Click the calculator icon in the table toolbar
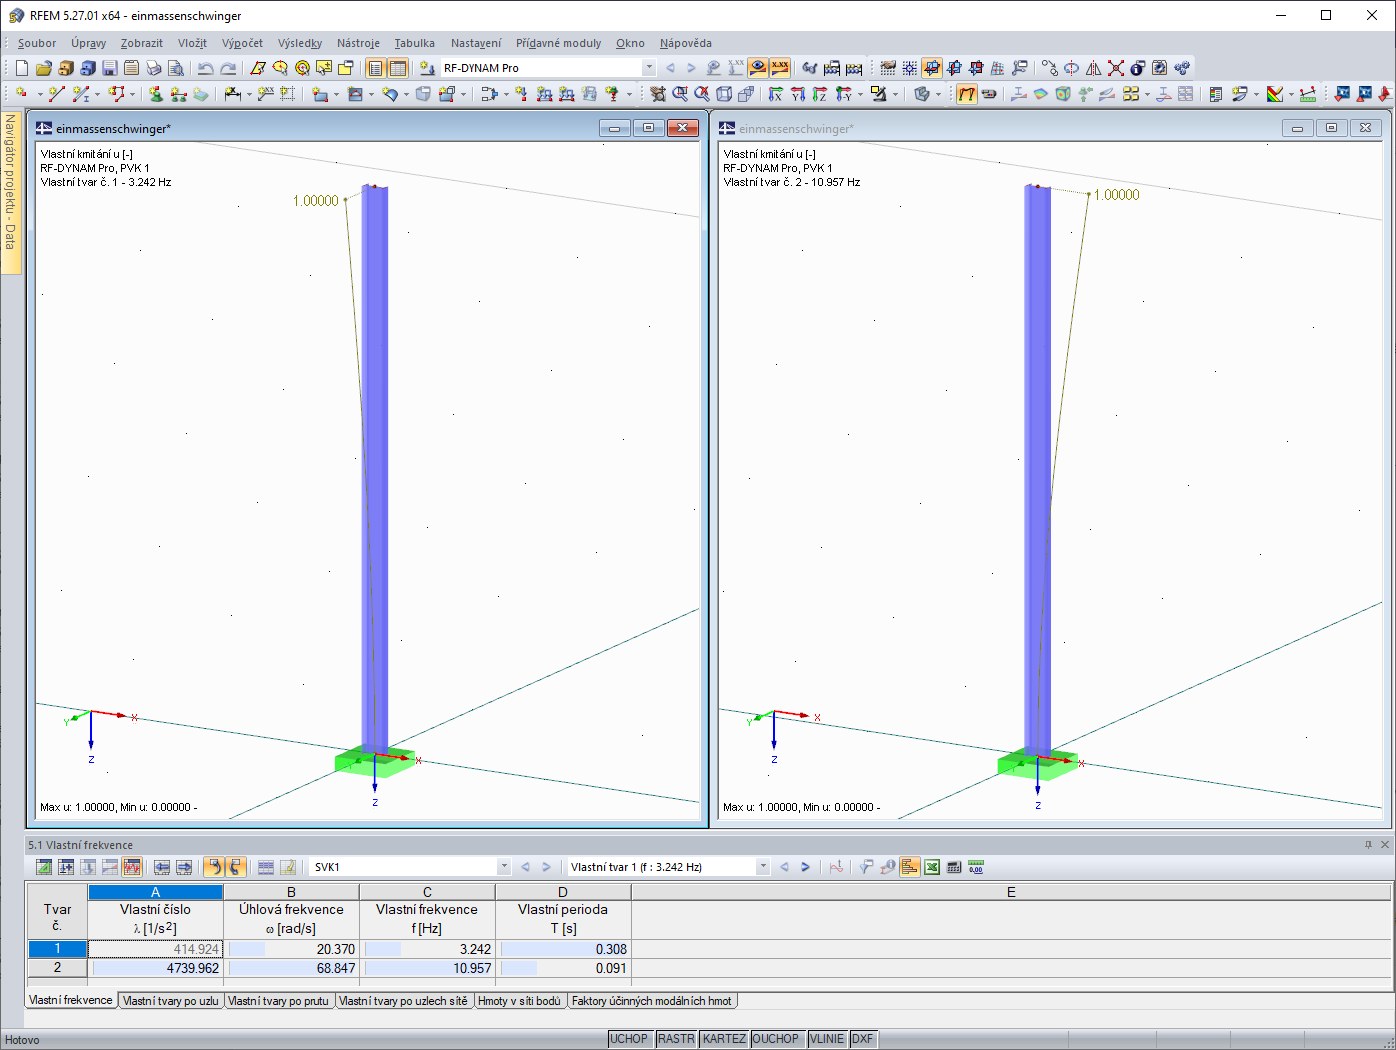 point(954,867)
